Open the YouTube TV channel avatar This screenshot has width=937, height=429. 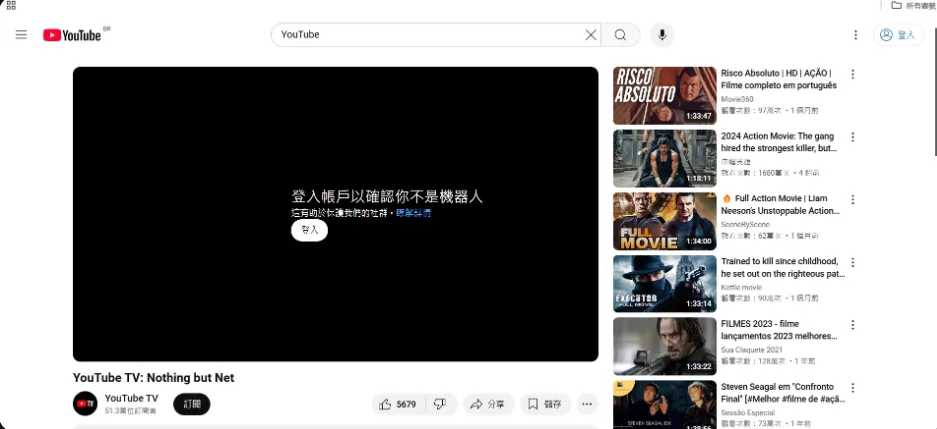(x=85, y=403)
